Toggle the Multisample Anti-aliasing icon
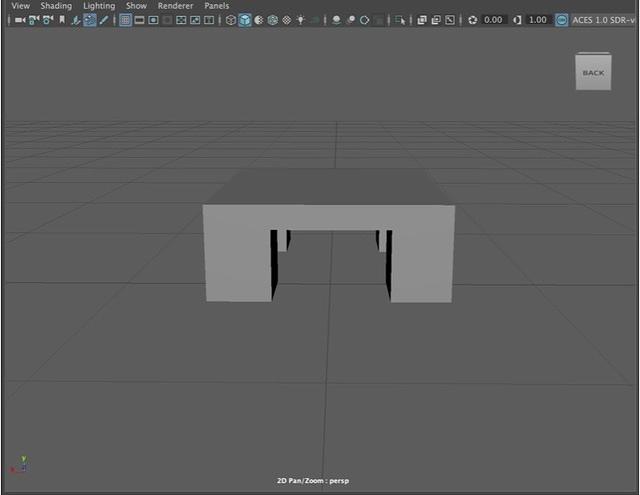 [x=364, y=20]
